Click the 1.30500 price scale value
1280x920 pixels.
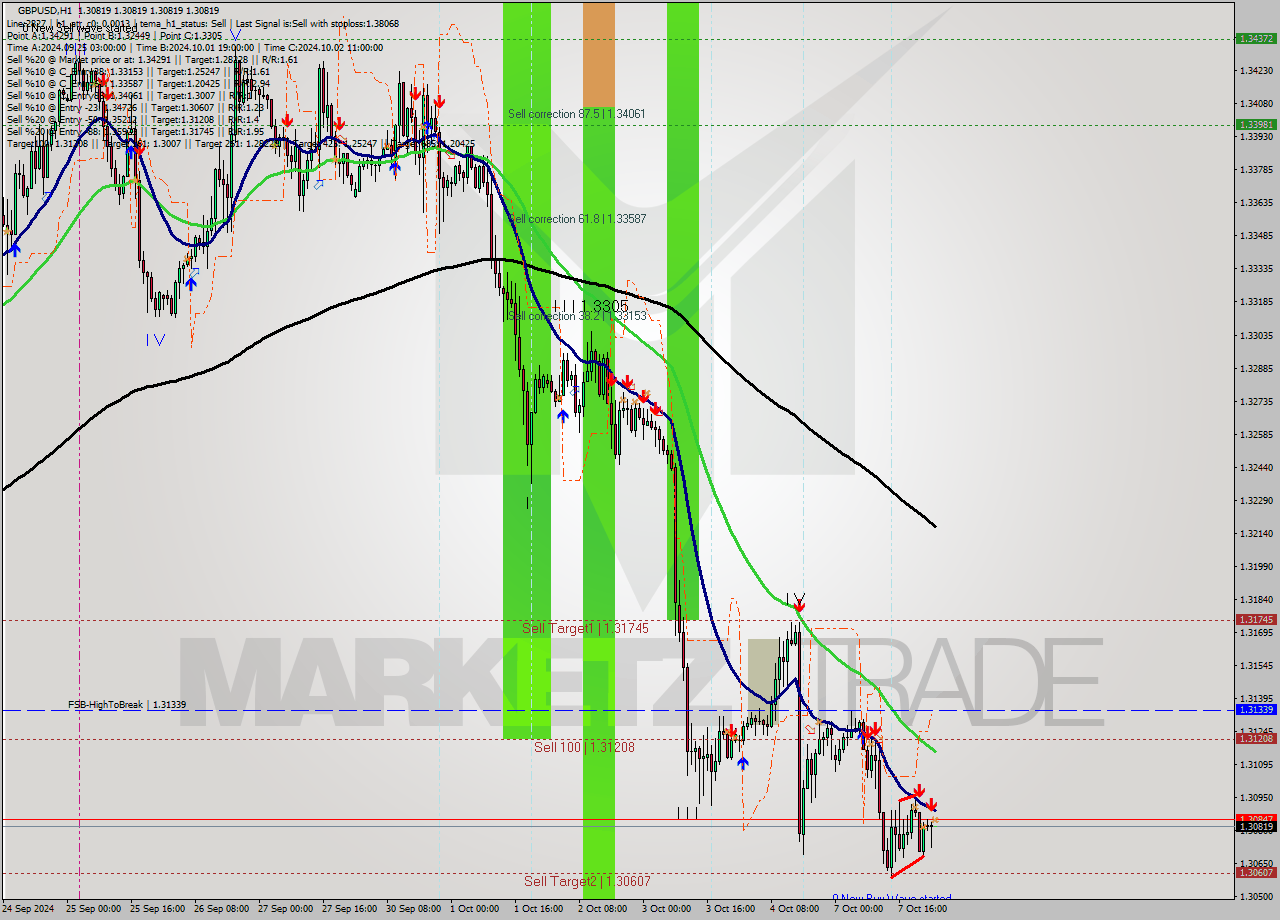(x=1256, y=896)
